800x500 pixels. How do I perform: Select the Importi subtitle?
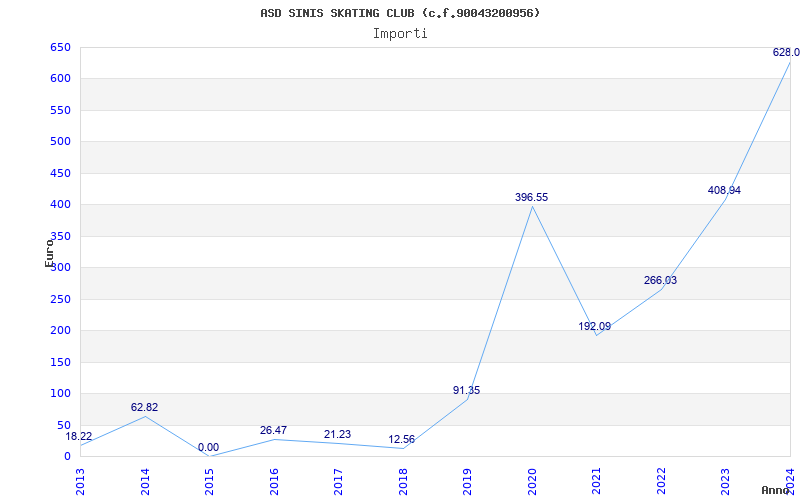(x=400, y=34)
